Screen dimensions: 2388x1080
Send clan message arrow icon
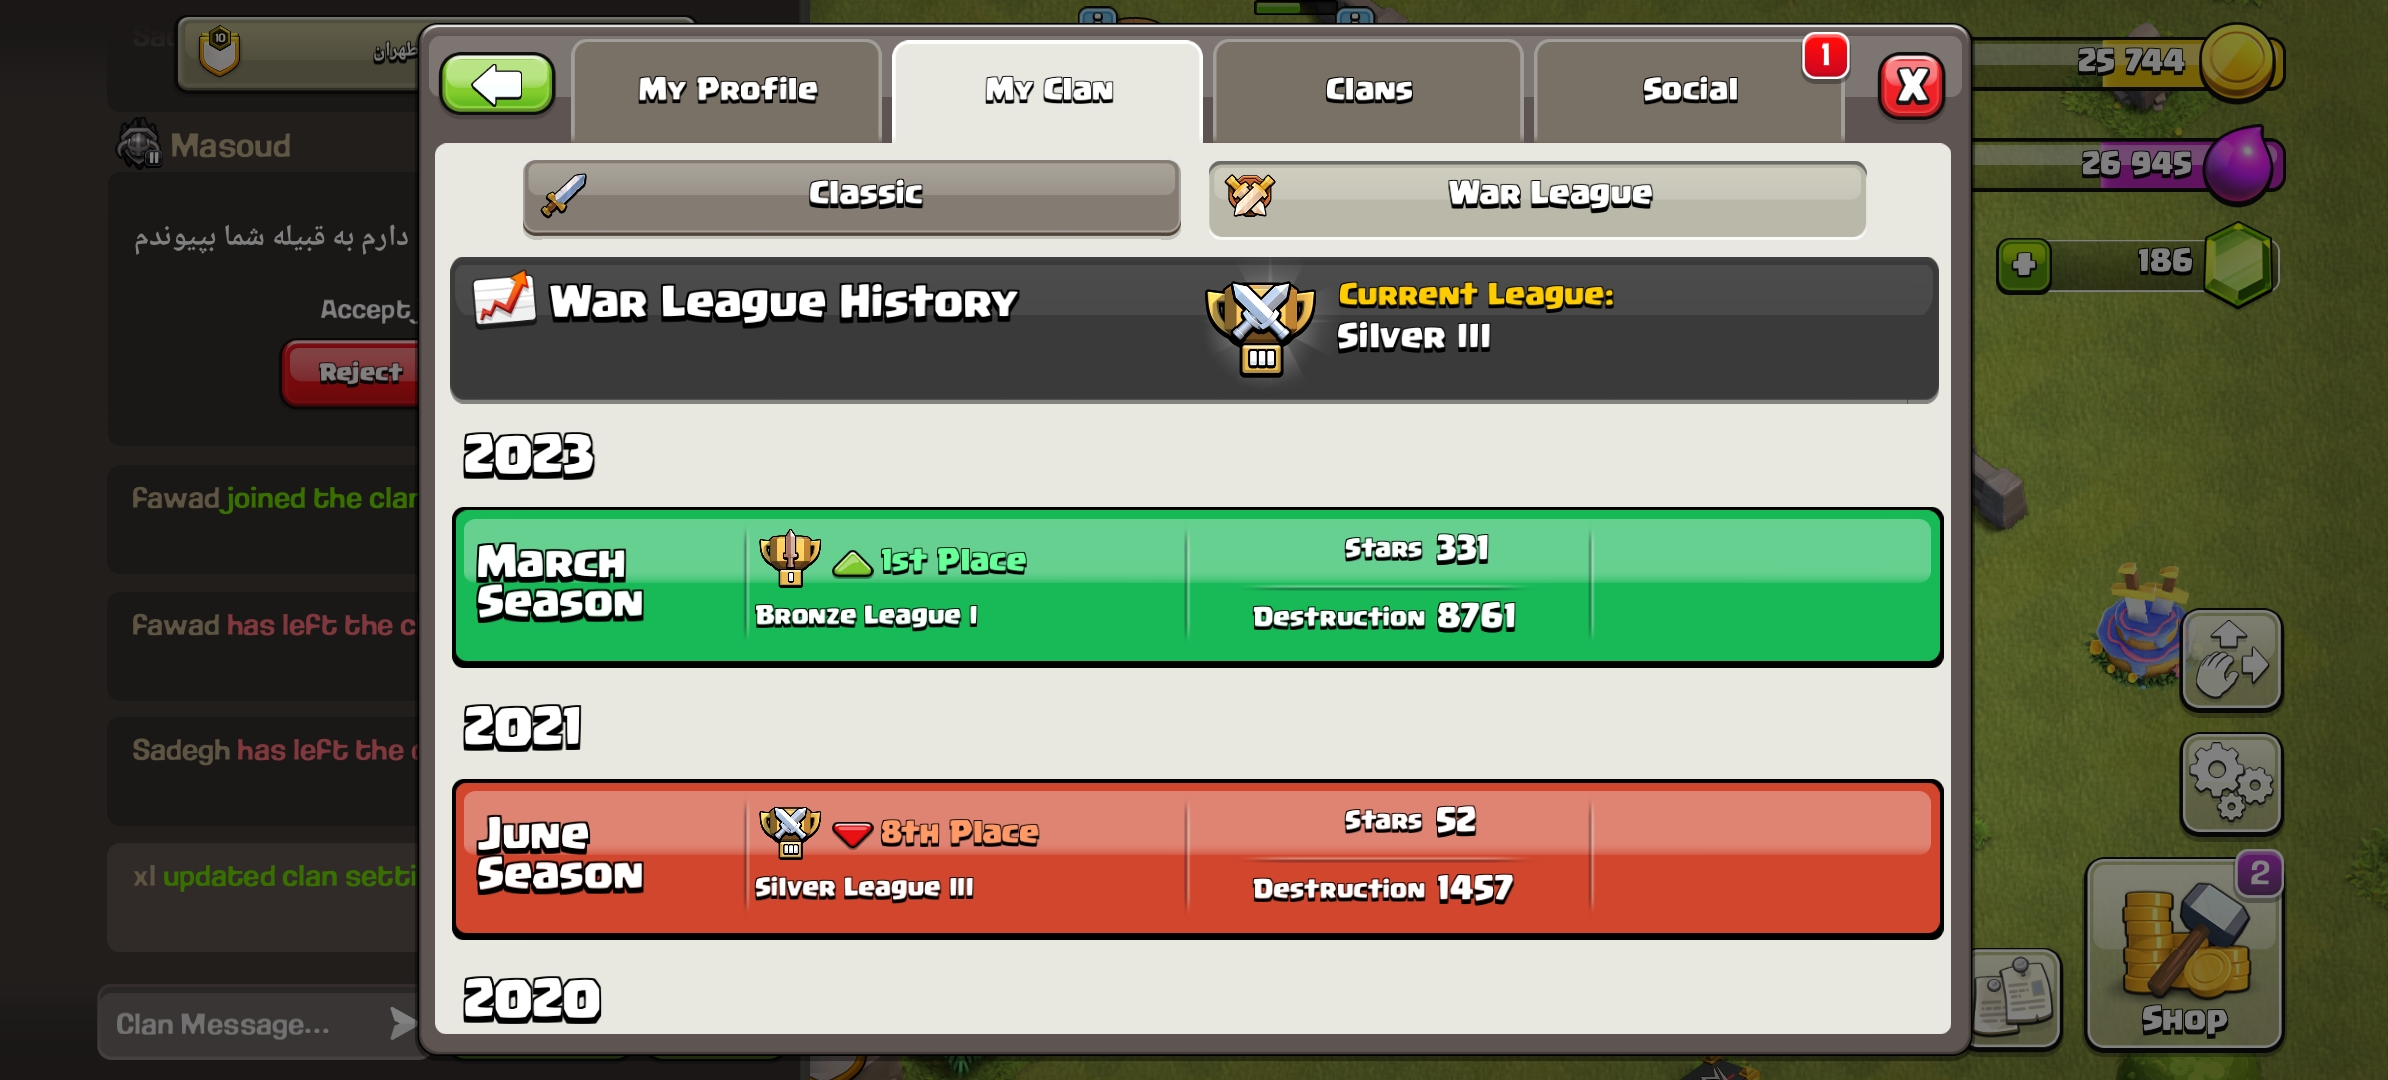click(402, 1023)
